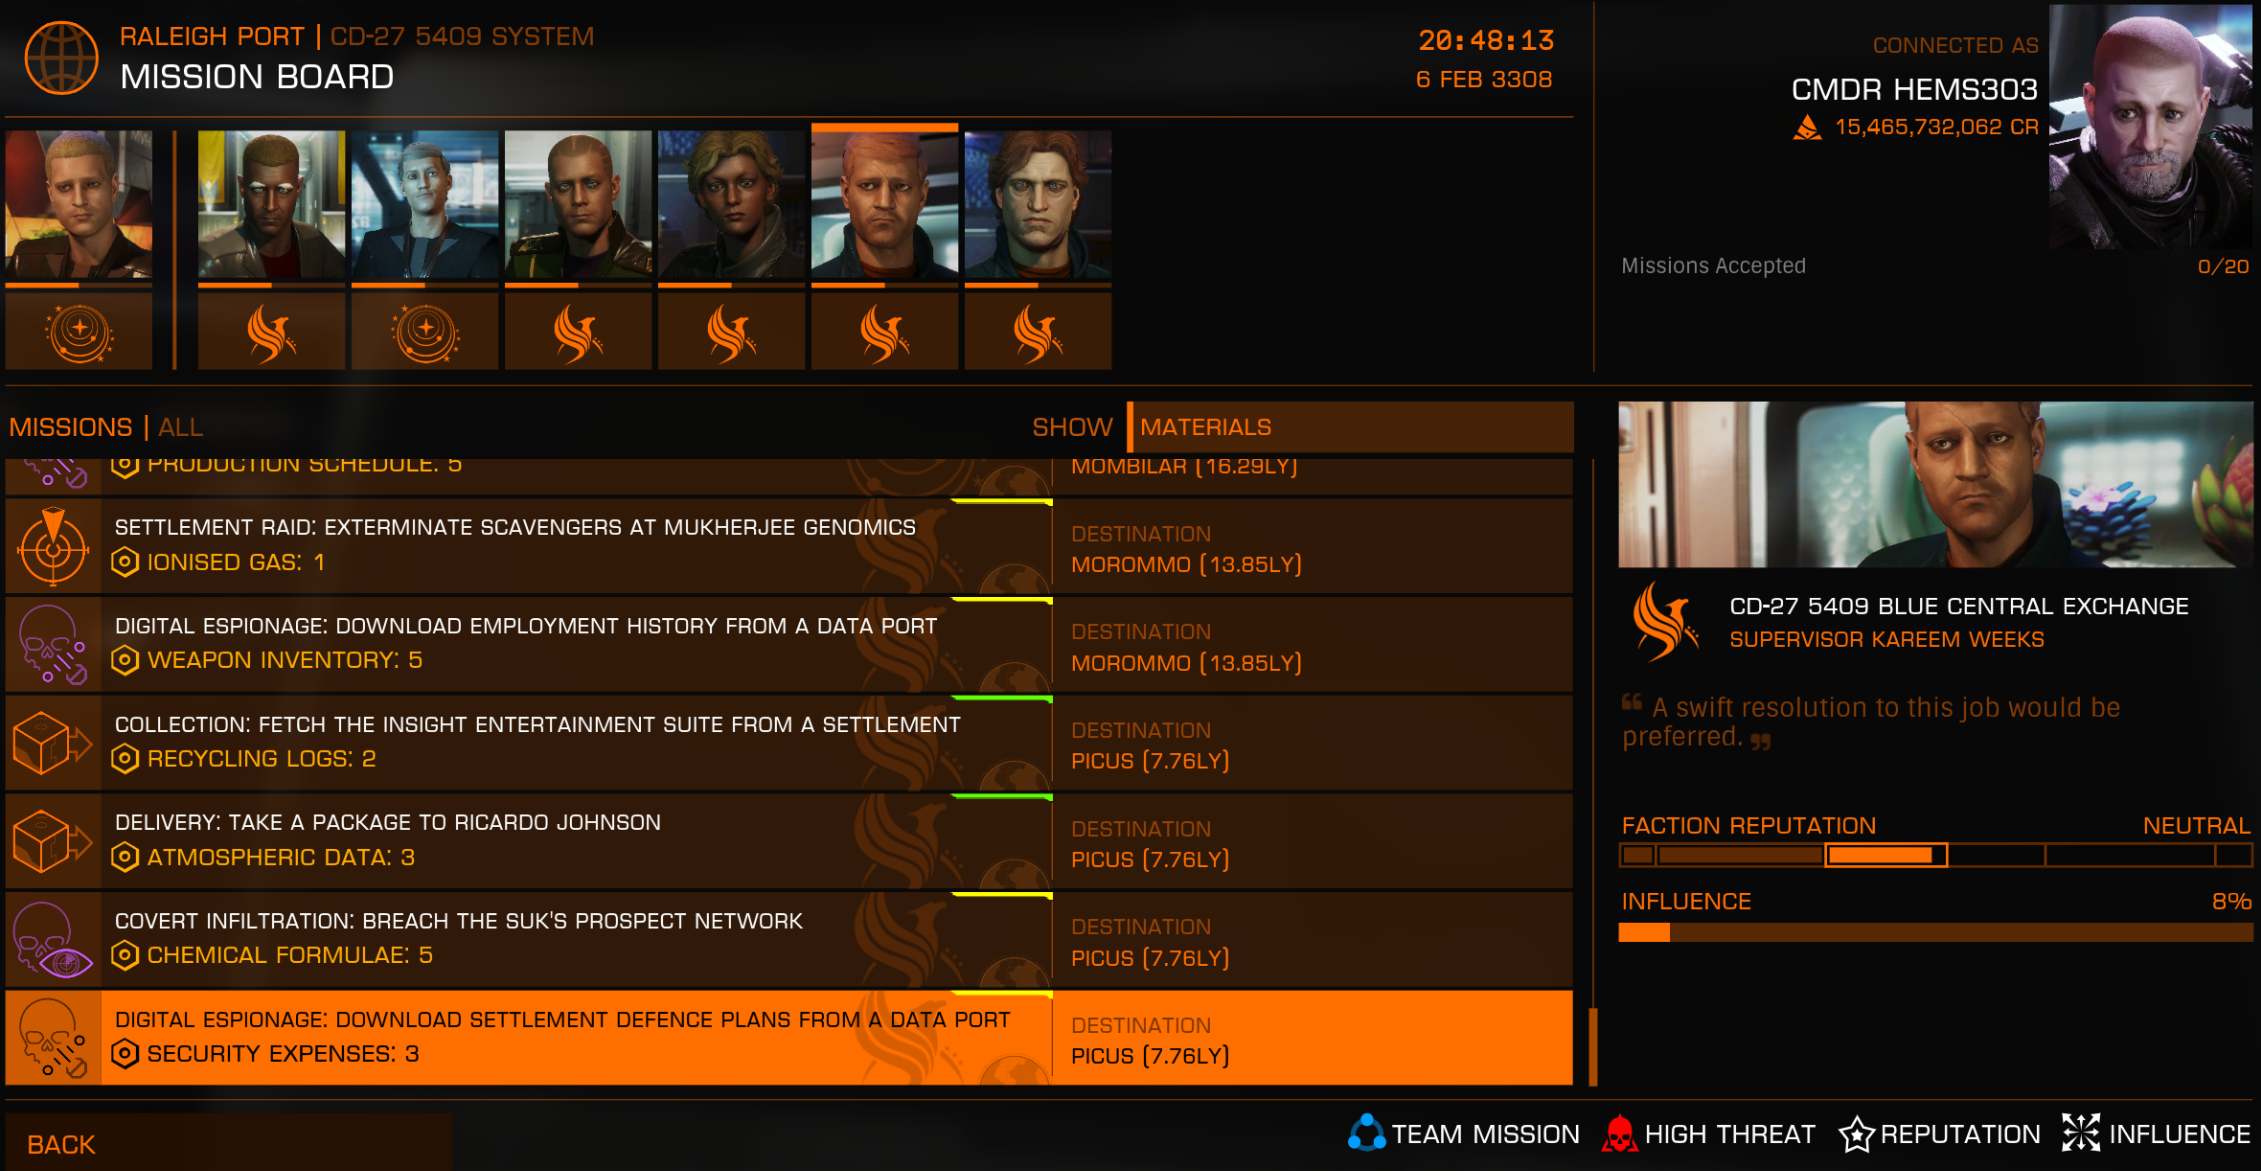
Task: Toggle the High Threat filter
Action: (1708, 1134)
